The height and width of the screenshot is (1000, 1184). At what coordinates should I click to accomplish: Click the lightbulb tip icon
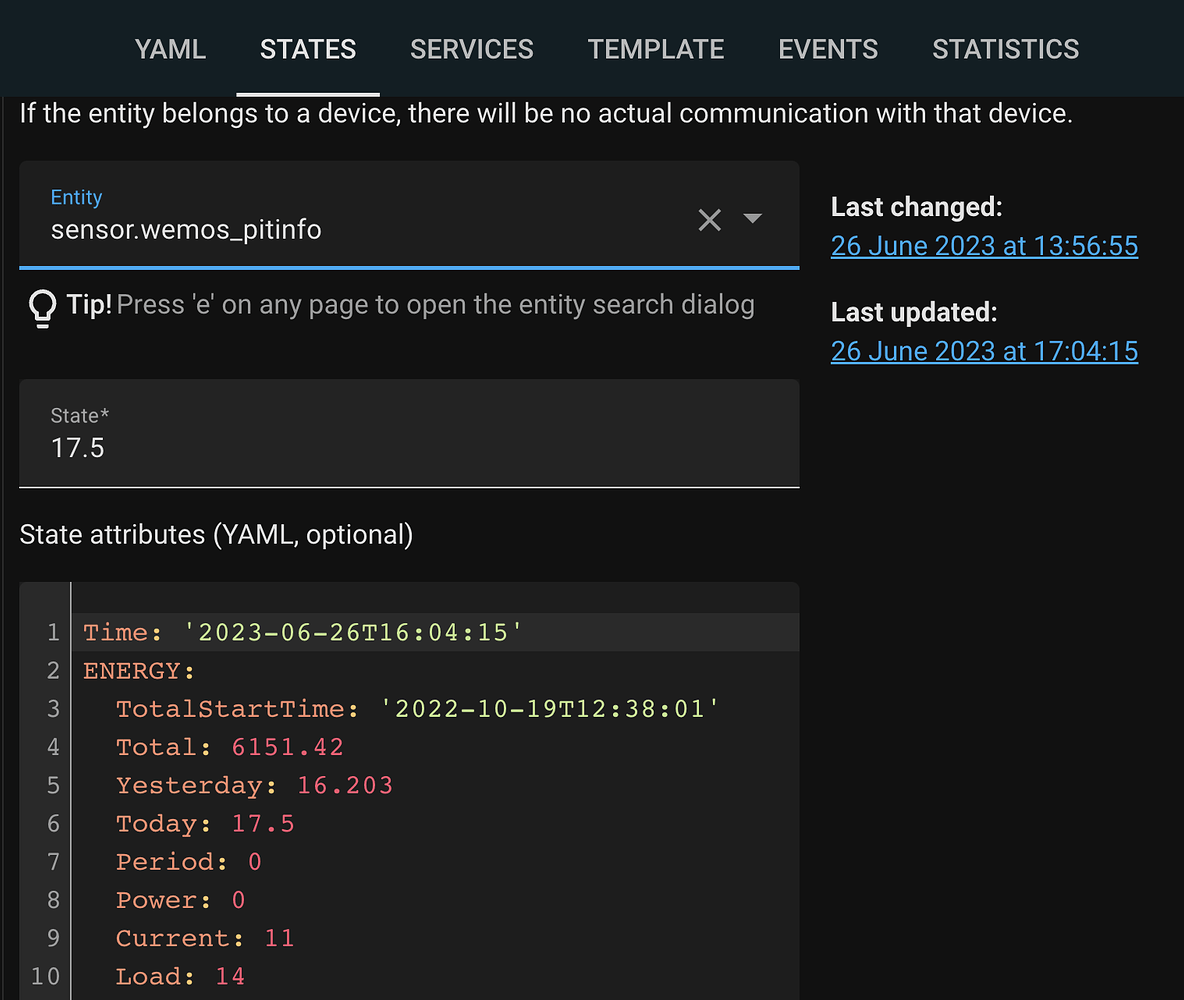pos(41,308)
